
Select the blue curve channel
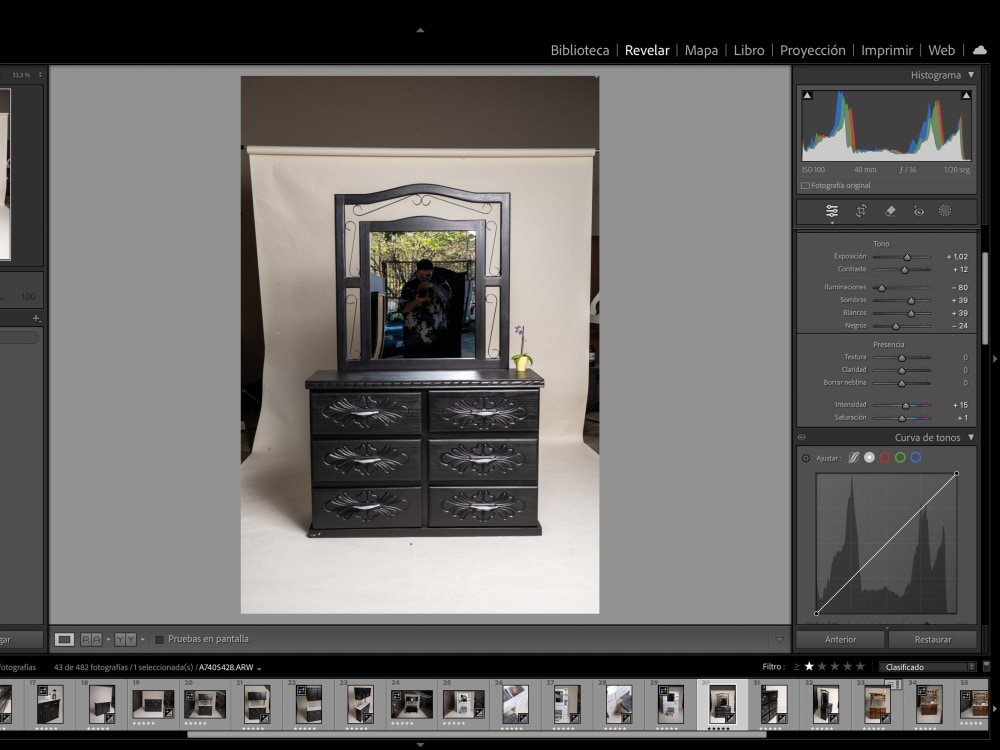(x=916, y=457)
